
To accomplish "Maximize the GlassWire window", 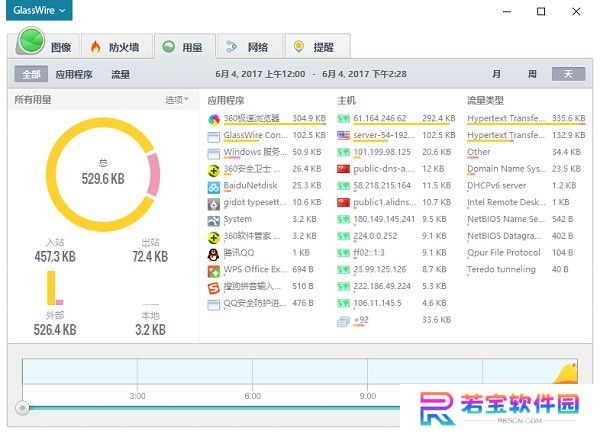I will pyautogui.click(x=541, y=11).
